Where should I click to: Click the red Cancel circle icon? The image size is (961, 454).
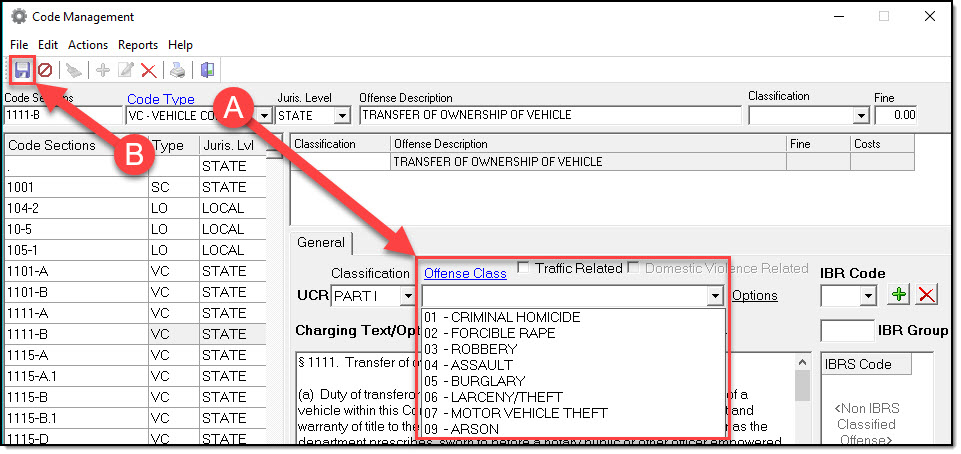point(45,70)
